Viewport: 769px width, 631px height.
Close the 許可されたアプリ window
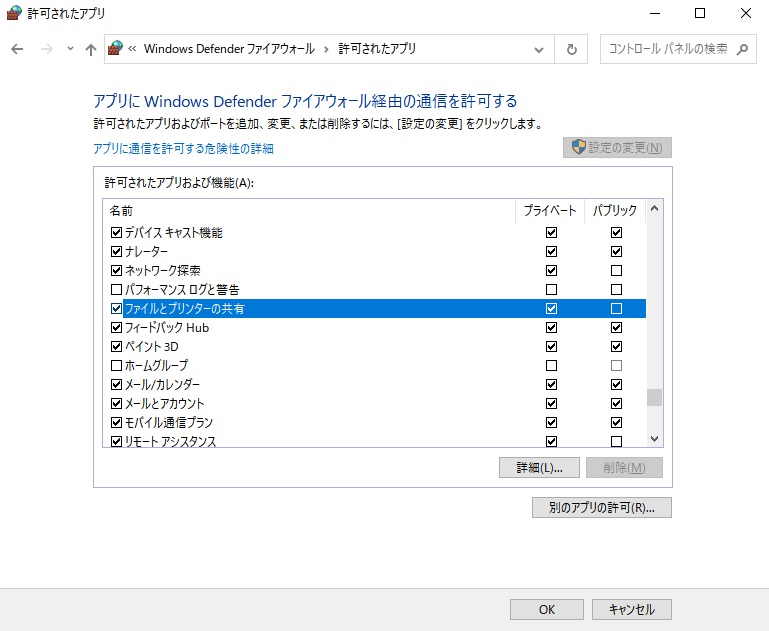[745, 13]
